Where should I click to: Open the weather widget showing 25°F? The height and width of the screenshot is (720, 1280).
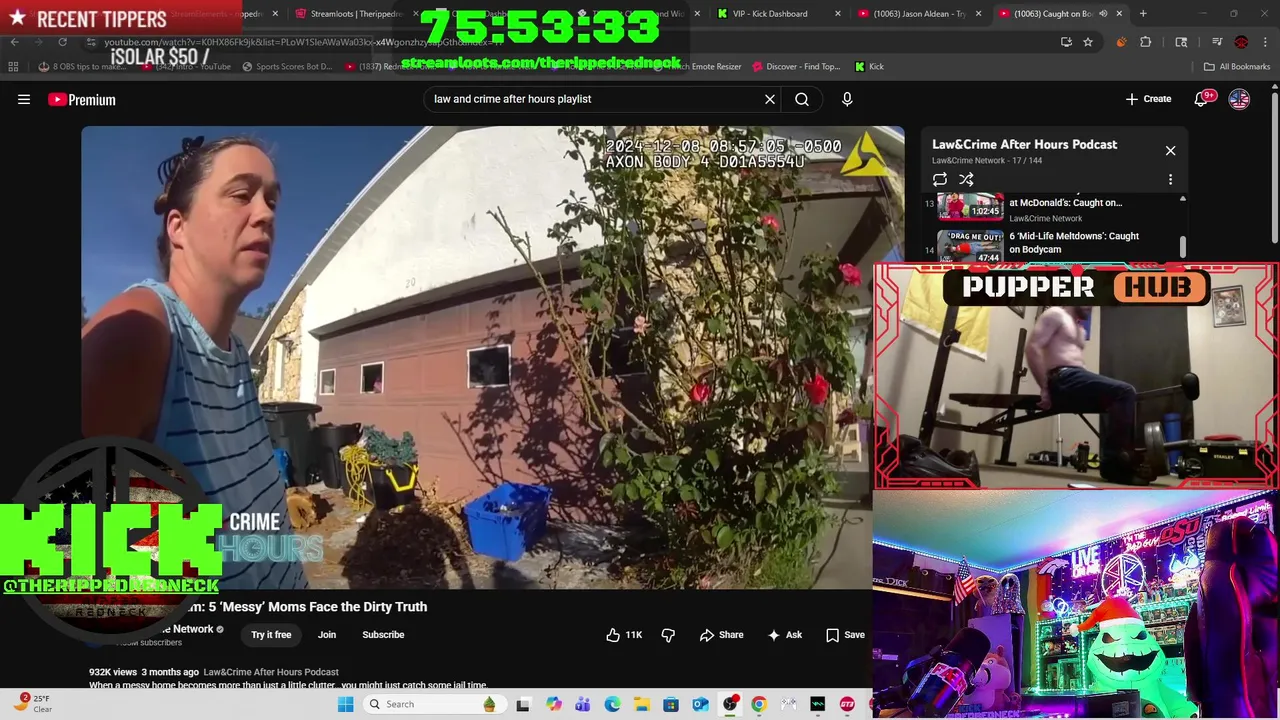click(30, 704)
